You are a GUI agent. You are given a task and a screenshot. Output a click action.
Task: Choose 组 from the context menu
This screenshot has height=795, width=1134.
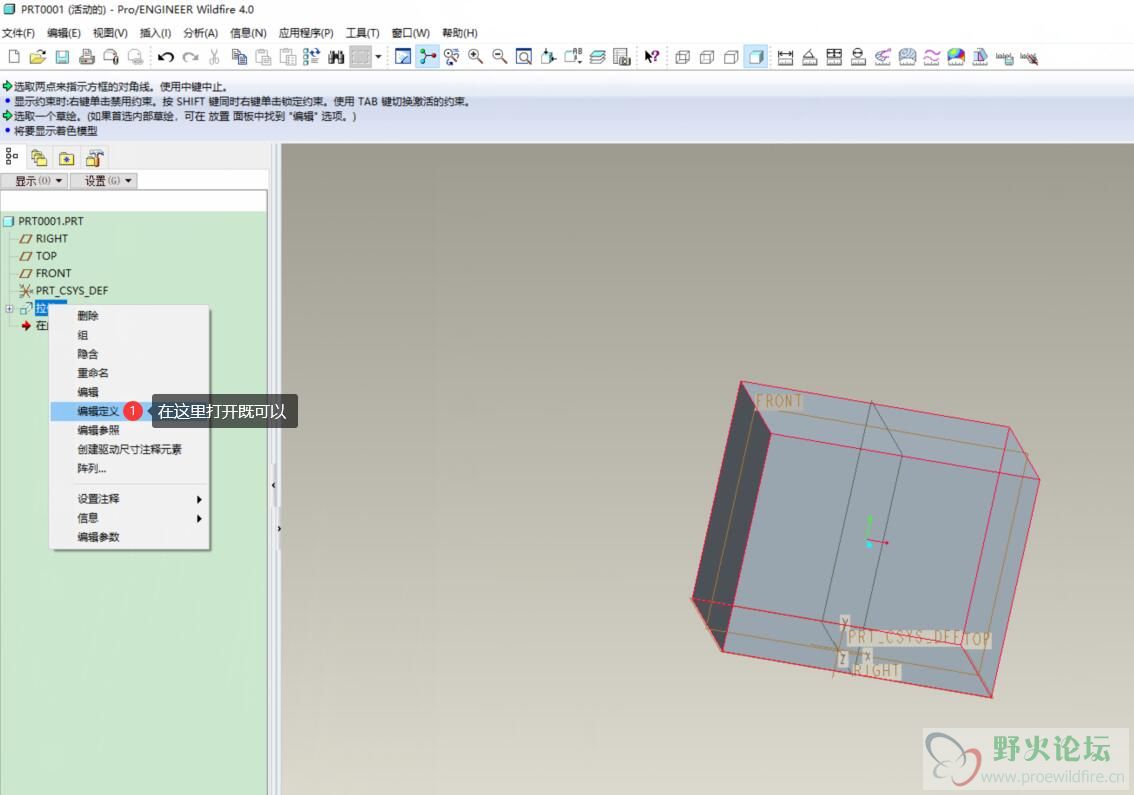pos(130,335)
